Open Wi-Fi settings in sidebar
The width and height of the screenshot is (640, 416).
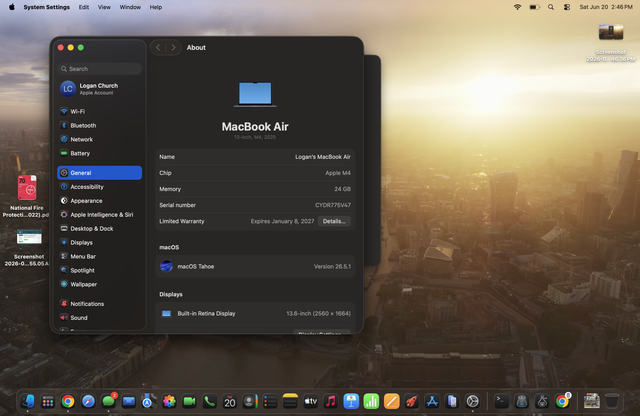click(x=100, y=111)
